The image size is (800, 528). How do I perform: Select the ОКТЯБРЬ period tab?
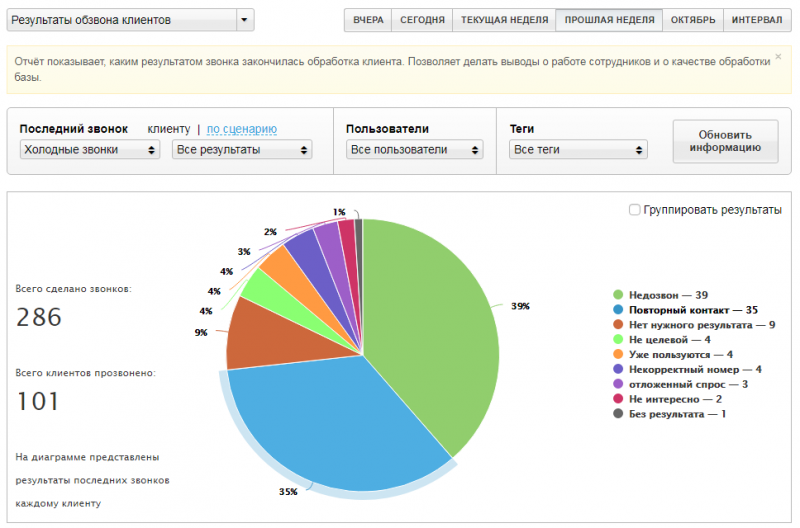(693, 20)
